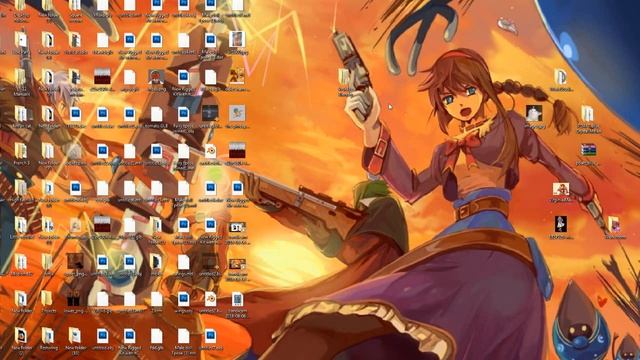This screenshot has height=360, width=640.
Task: Open the folder with purple preview content
Action: click(614, 224)
